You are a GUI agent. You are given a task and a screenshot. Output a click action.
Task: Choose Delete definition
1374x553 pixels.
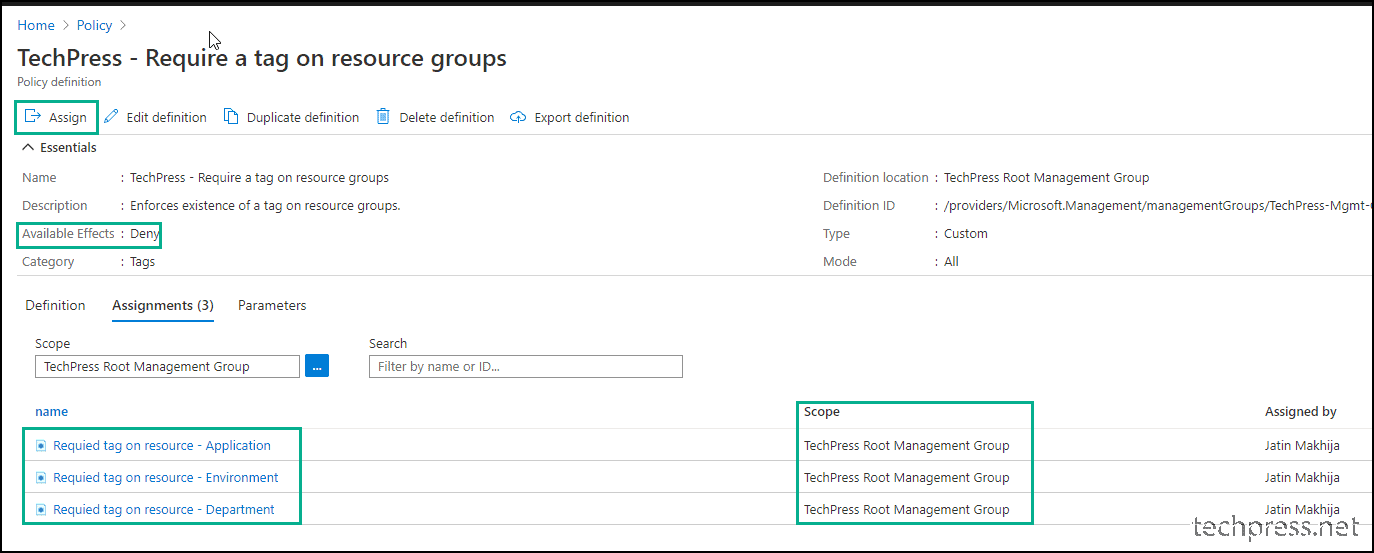tap(447, 118)
